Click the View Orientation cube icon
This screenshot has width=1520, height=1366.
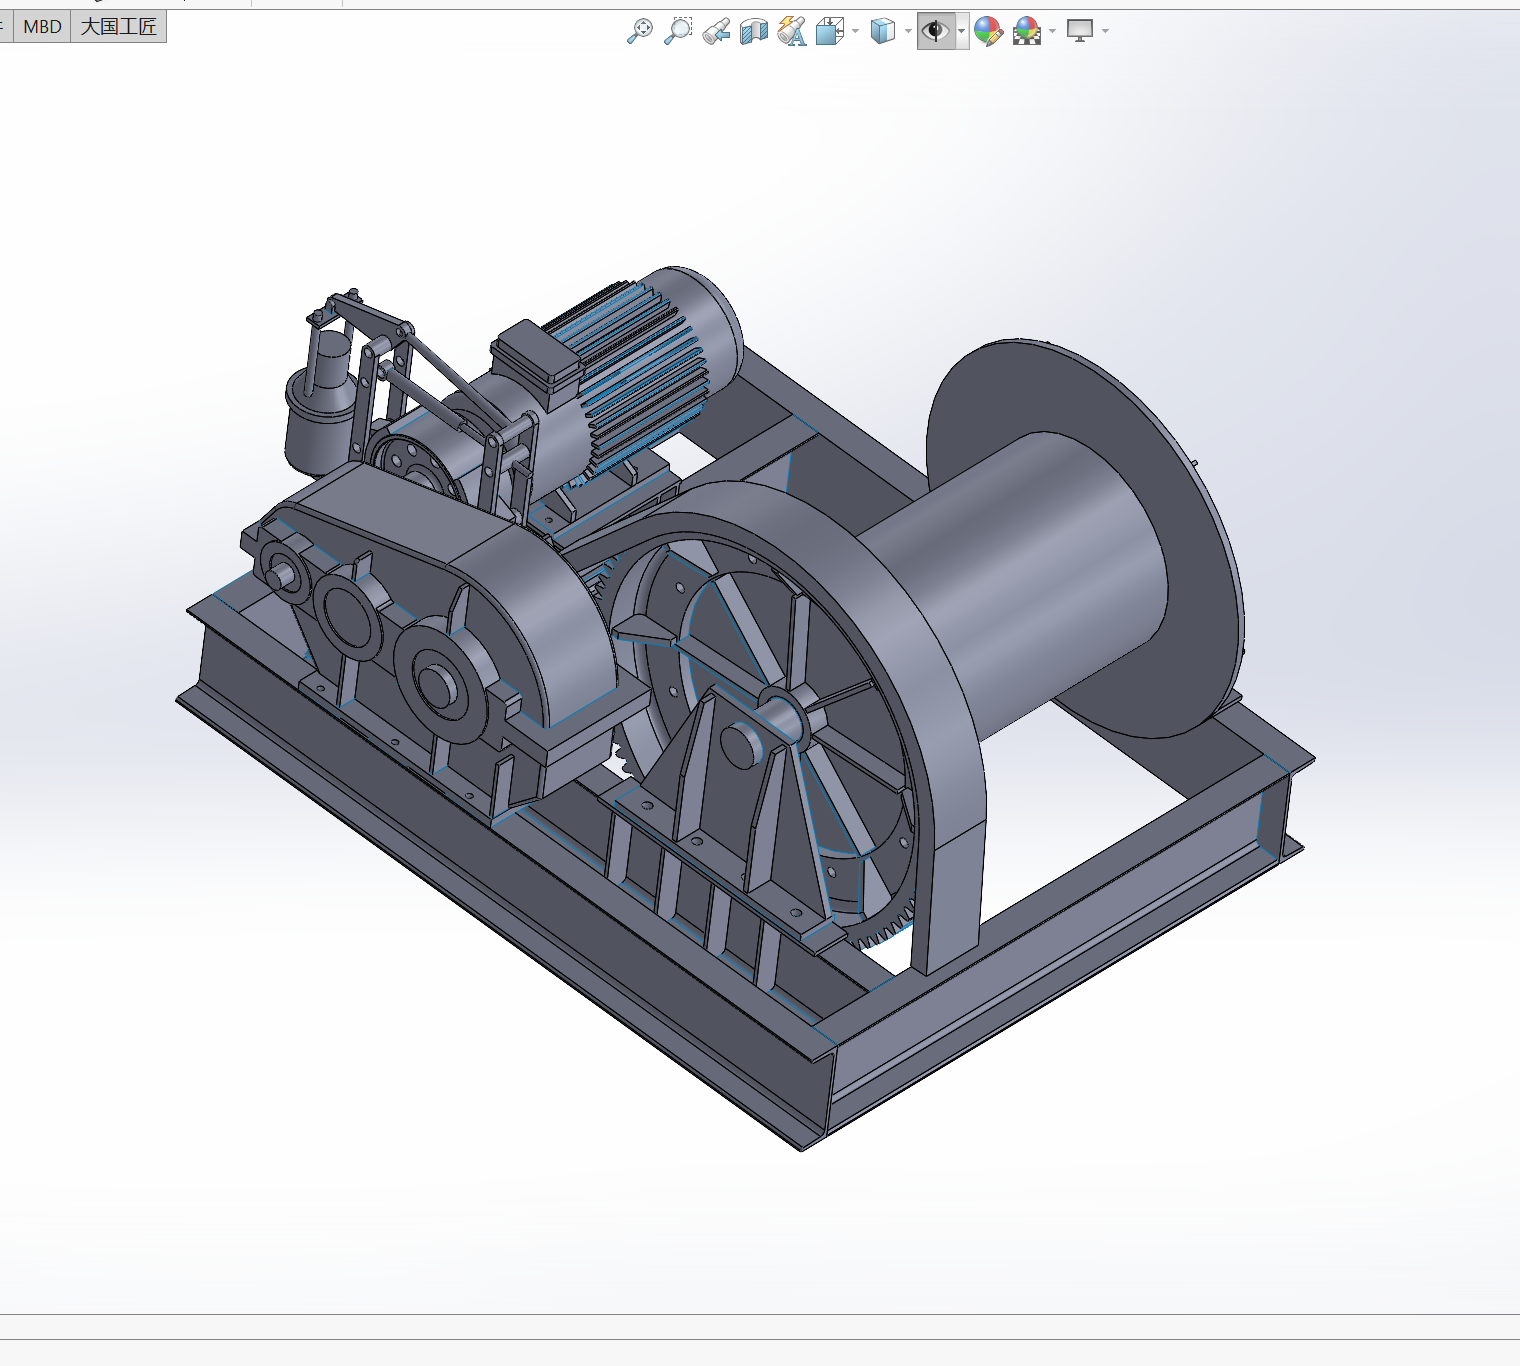click(x=830, y=31)
